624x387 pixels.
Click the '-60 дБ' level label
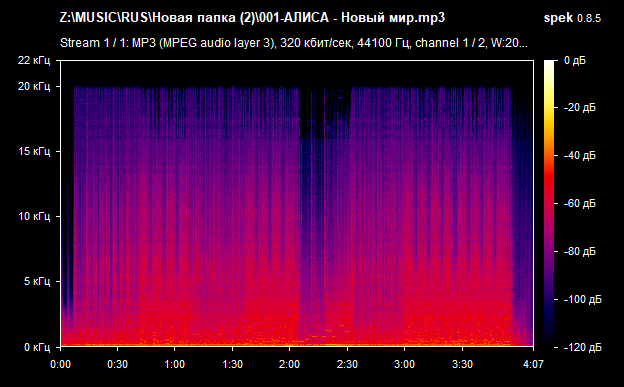(580, 203)
